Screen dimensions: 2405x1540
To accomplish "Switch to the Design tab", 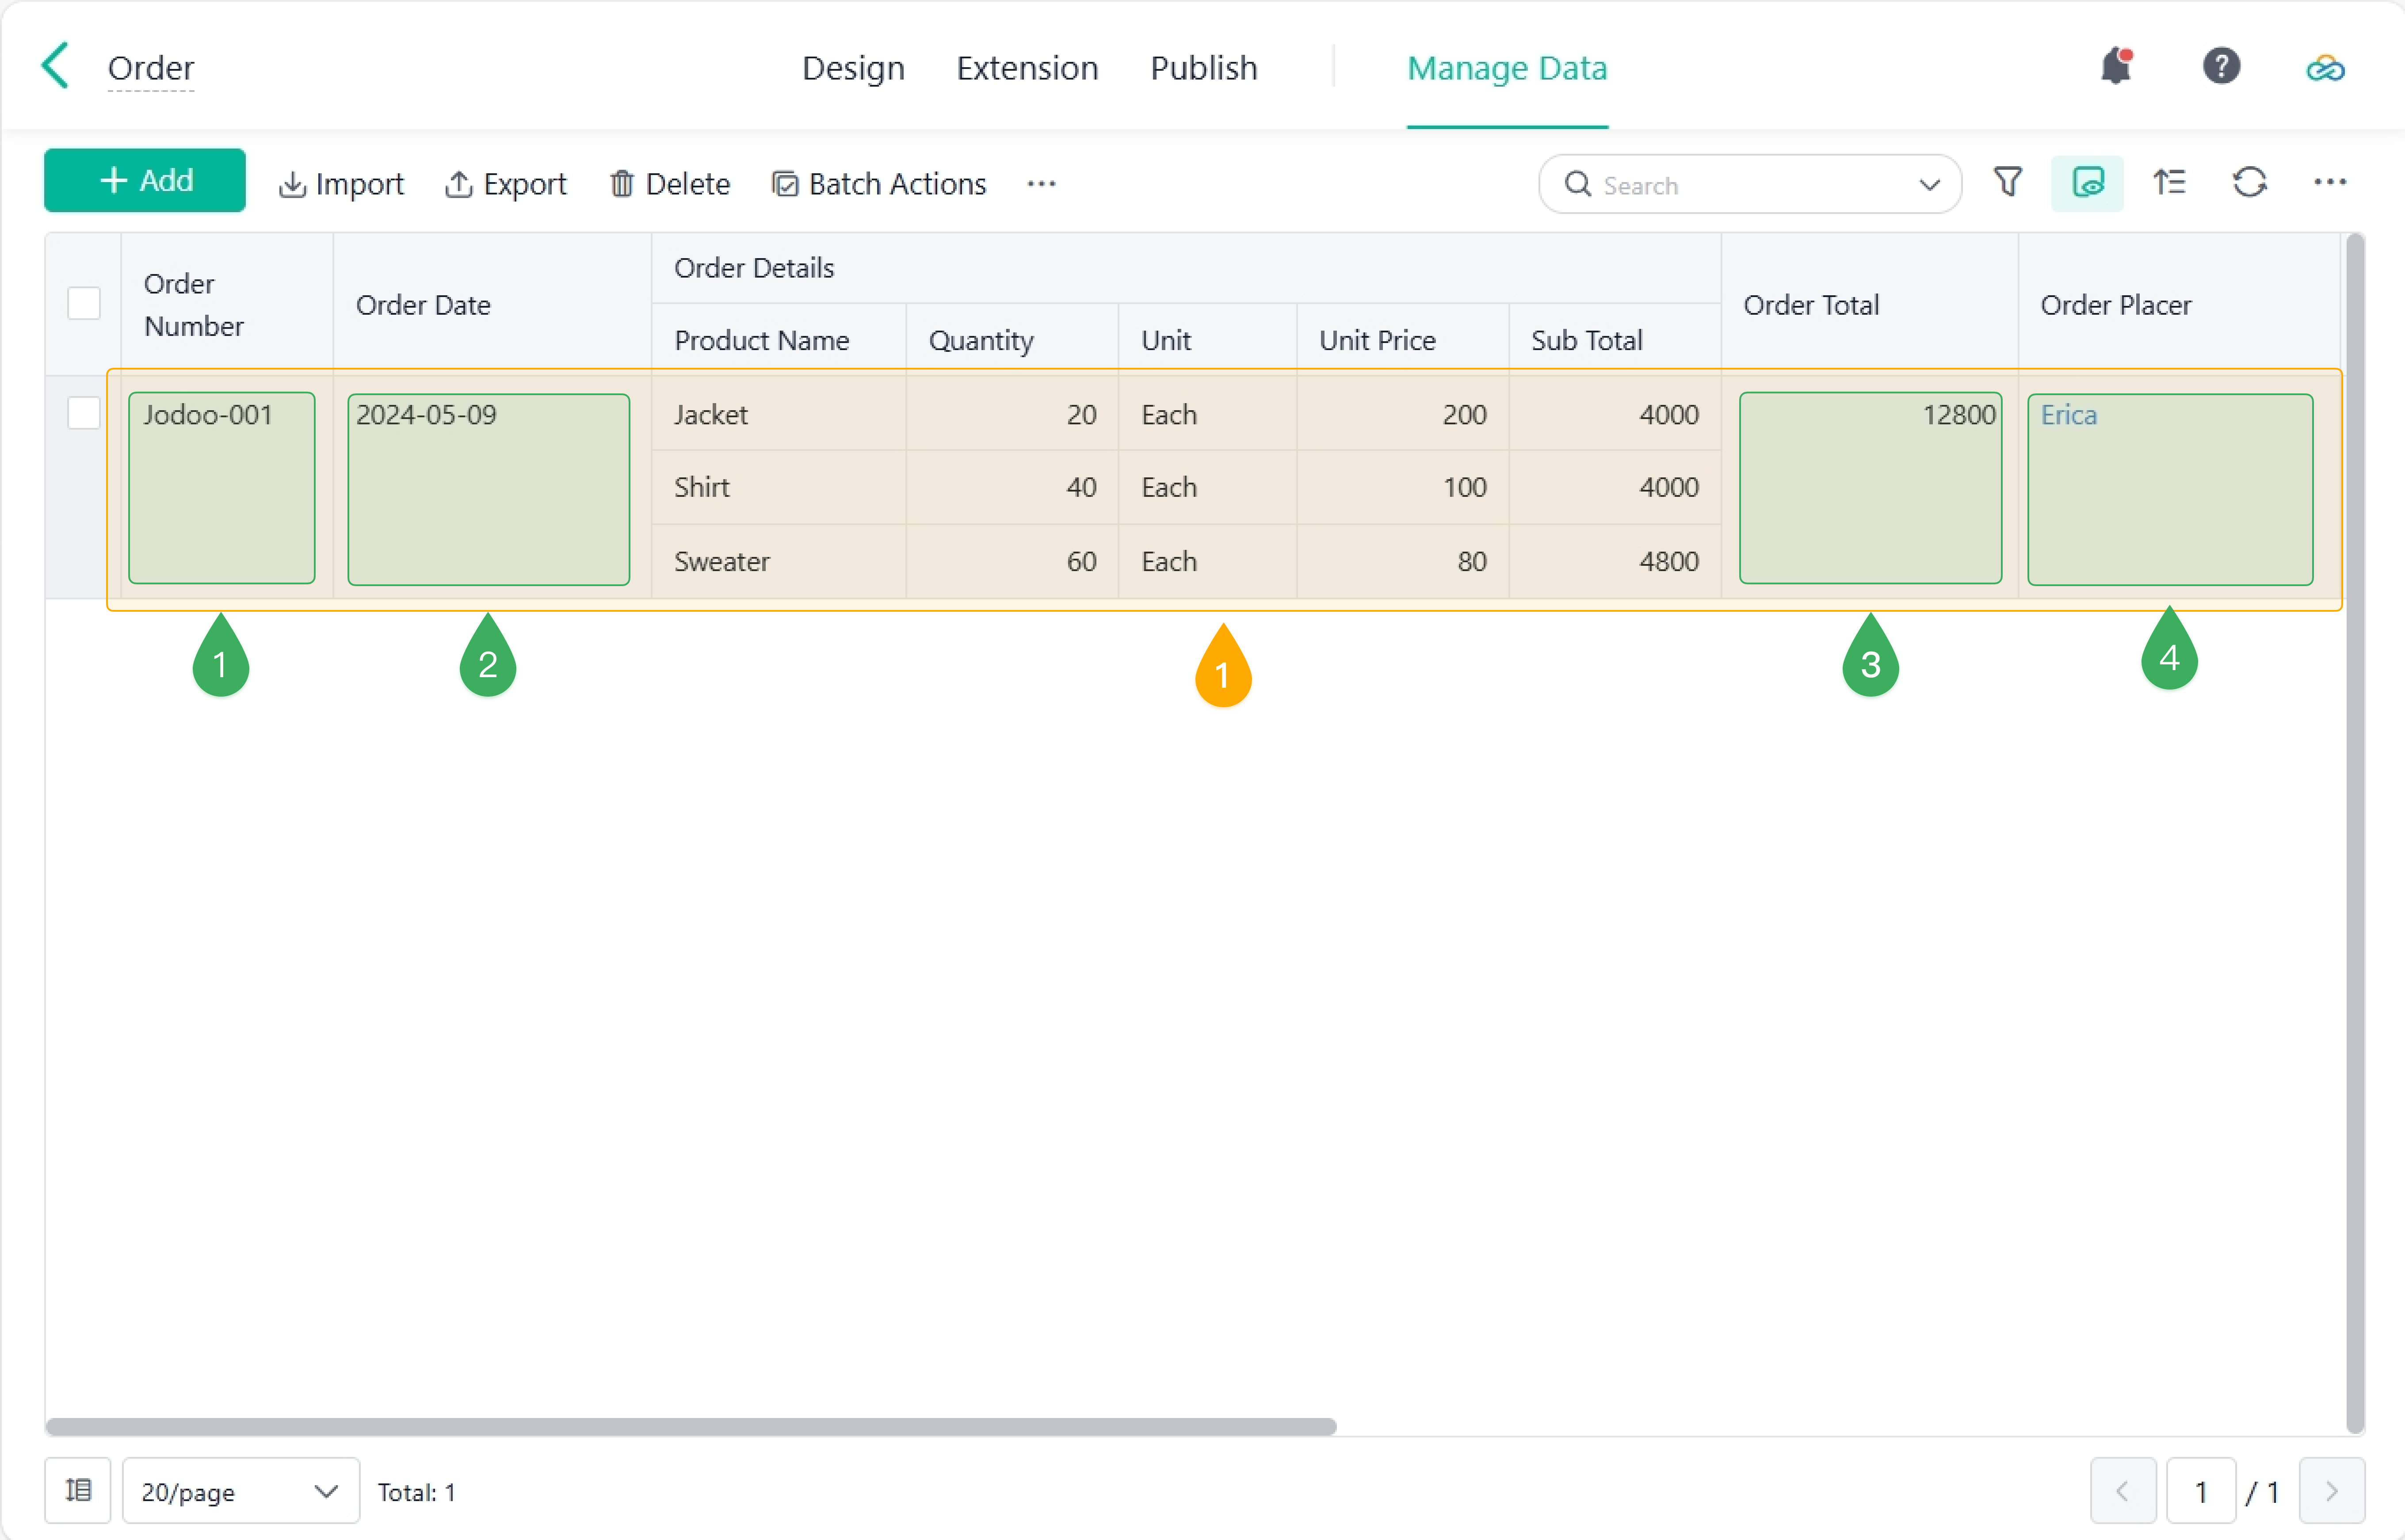I will point(853,68).
